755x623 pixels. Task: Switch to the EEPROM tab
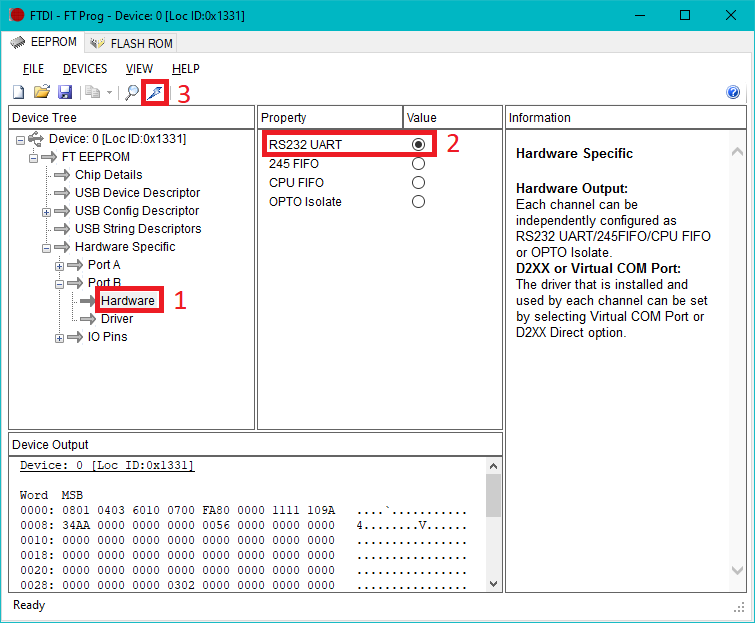43,42
